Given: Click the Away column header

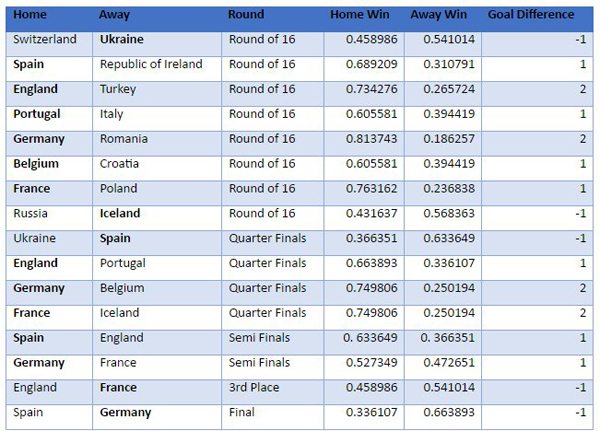Looking at the screenshot, I should pyautogui.click(x=114, y=15).
